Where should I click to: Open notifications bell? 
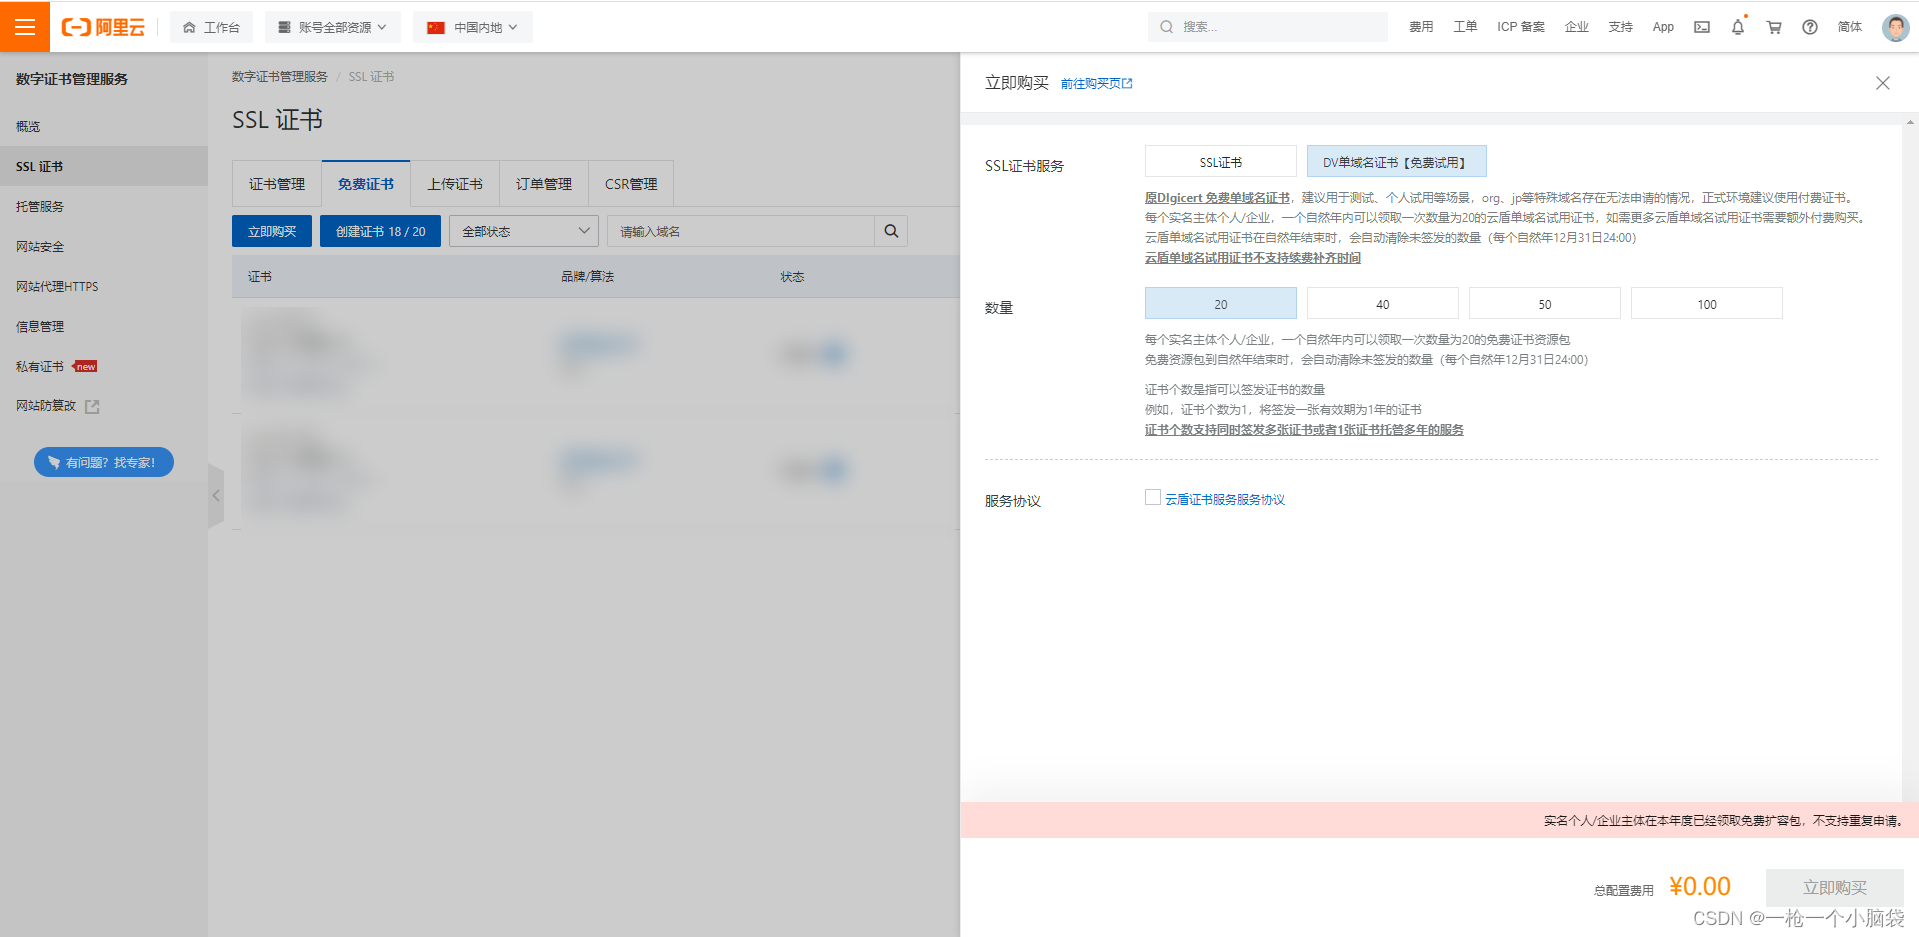[x=1738, y=27]
